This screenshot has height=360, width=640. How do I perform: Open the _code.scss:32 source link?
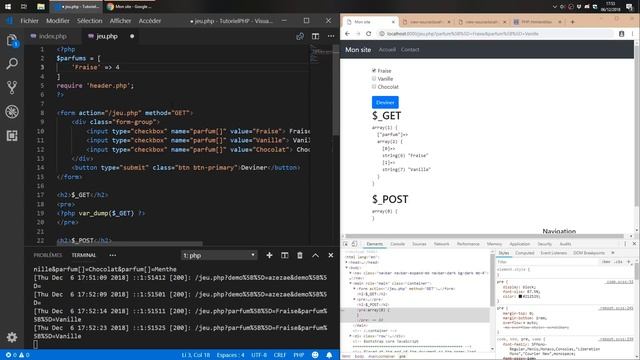pyautogui.click(x=620, y=282)
